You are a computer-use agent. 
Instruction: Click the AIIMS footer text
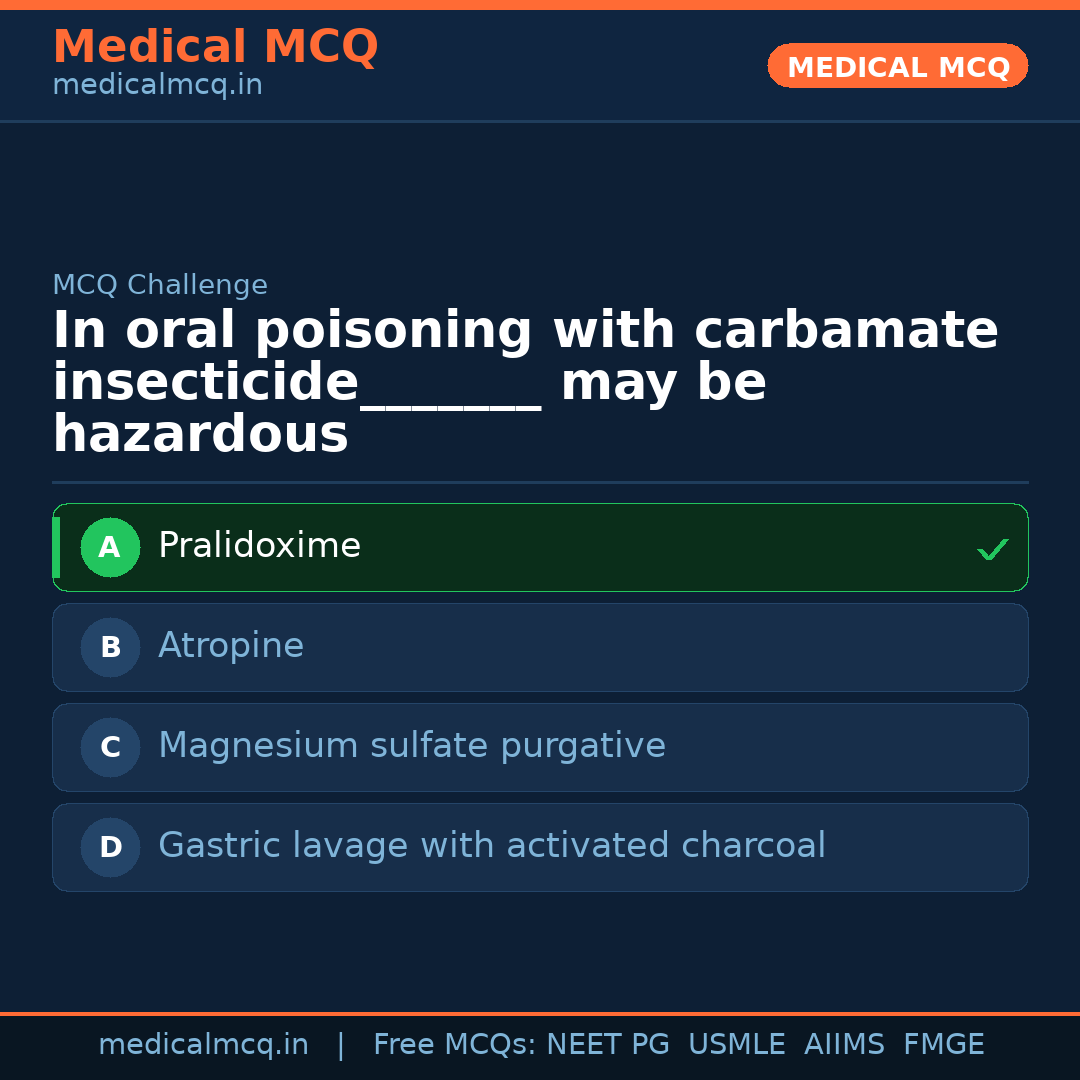pos(843,1045)
